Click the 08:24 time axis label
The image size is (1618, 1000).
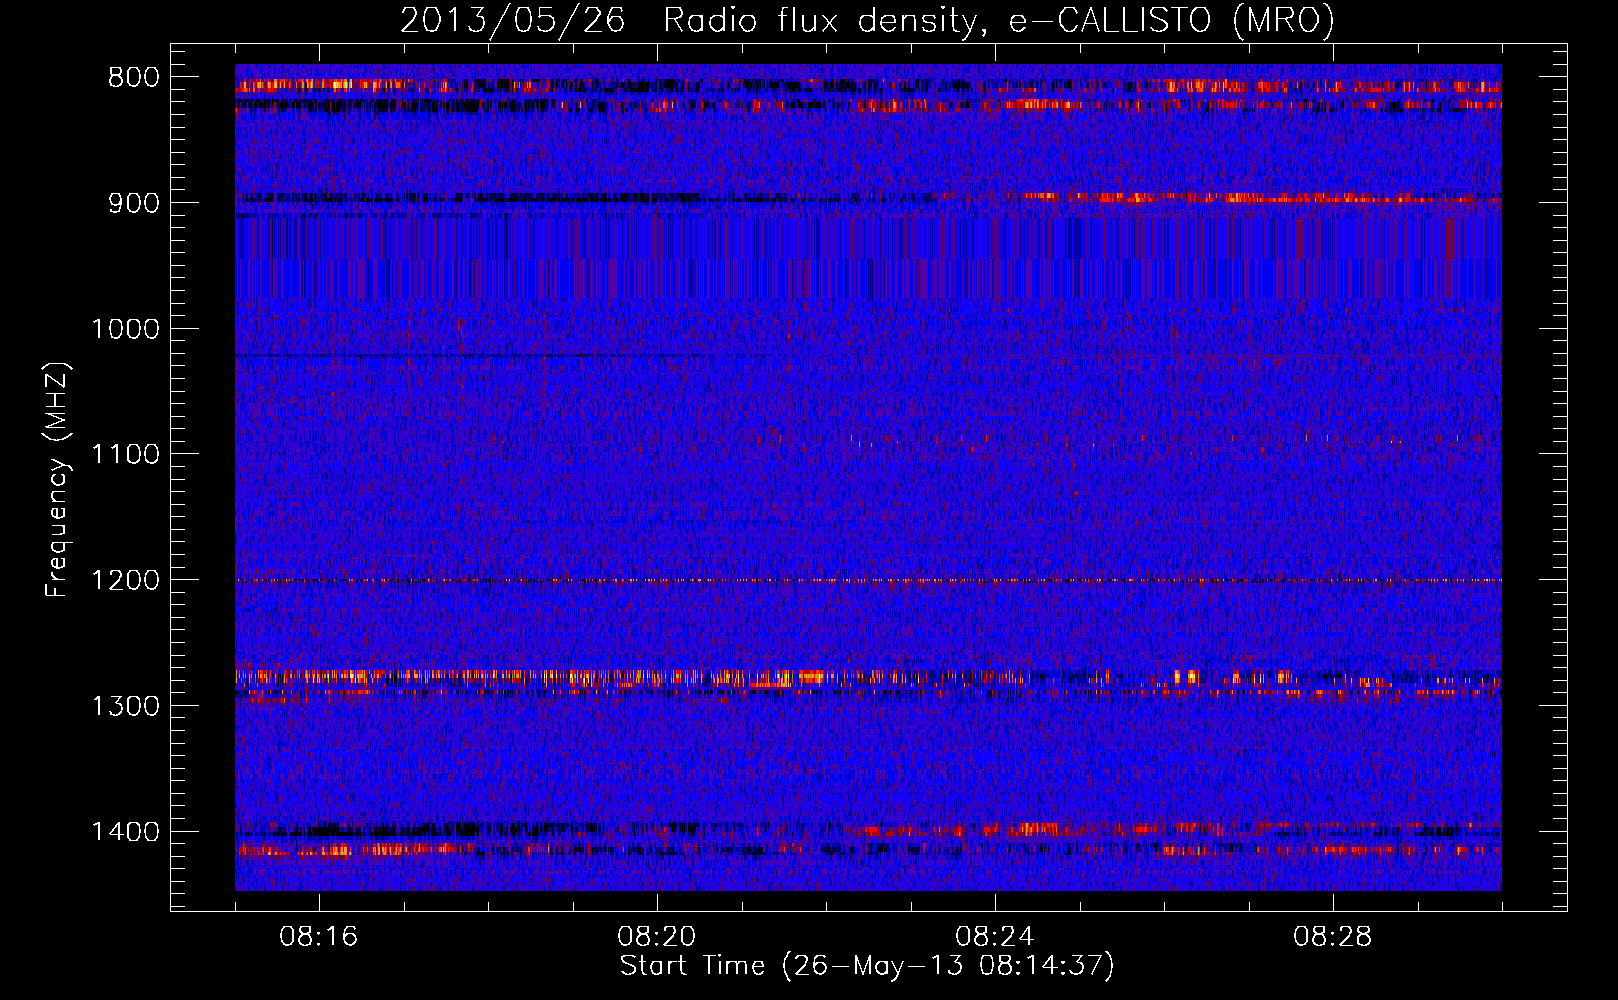(994, 937)
